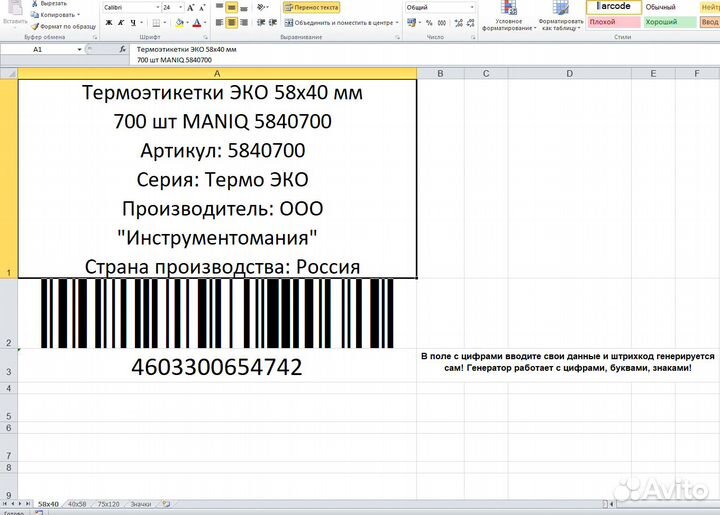Decrease font size with small A icon
This screenshot has height=515, width=720.
pyautogui.click(x=202, y=8)
